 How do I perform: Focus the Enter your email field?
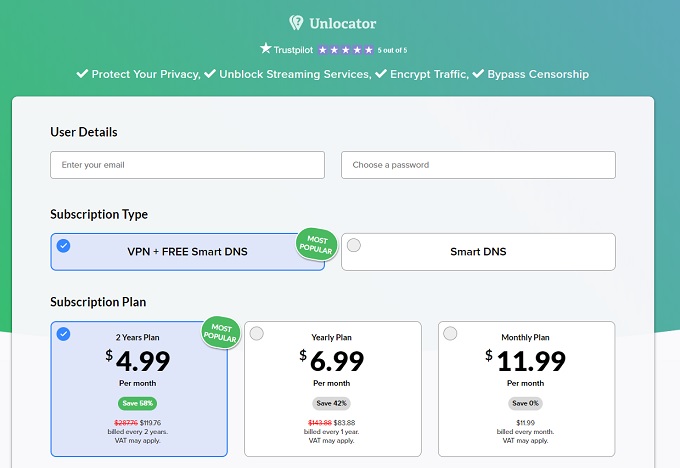(187, 165)
